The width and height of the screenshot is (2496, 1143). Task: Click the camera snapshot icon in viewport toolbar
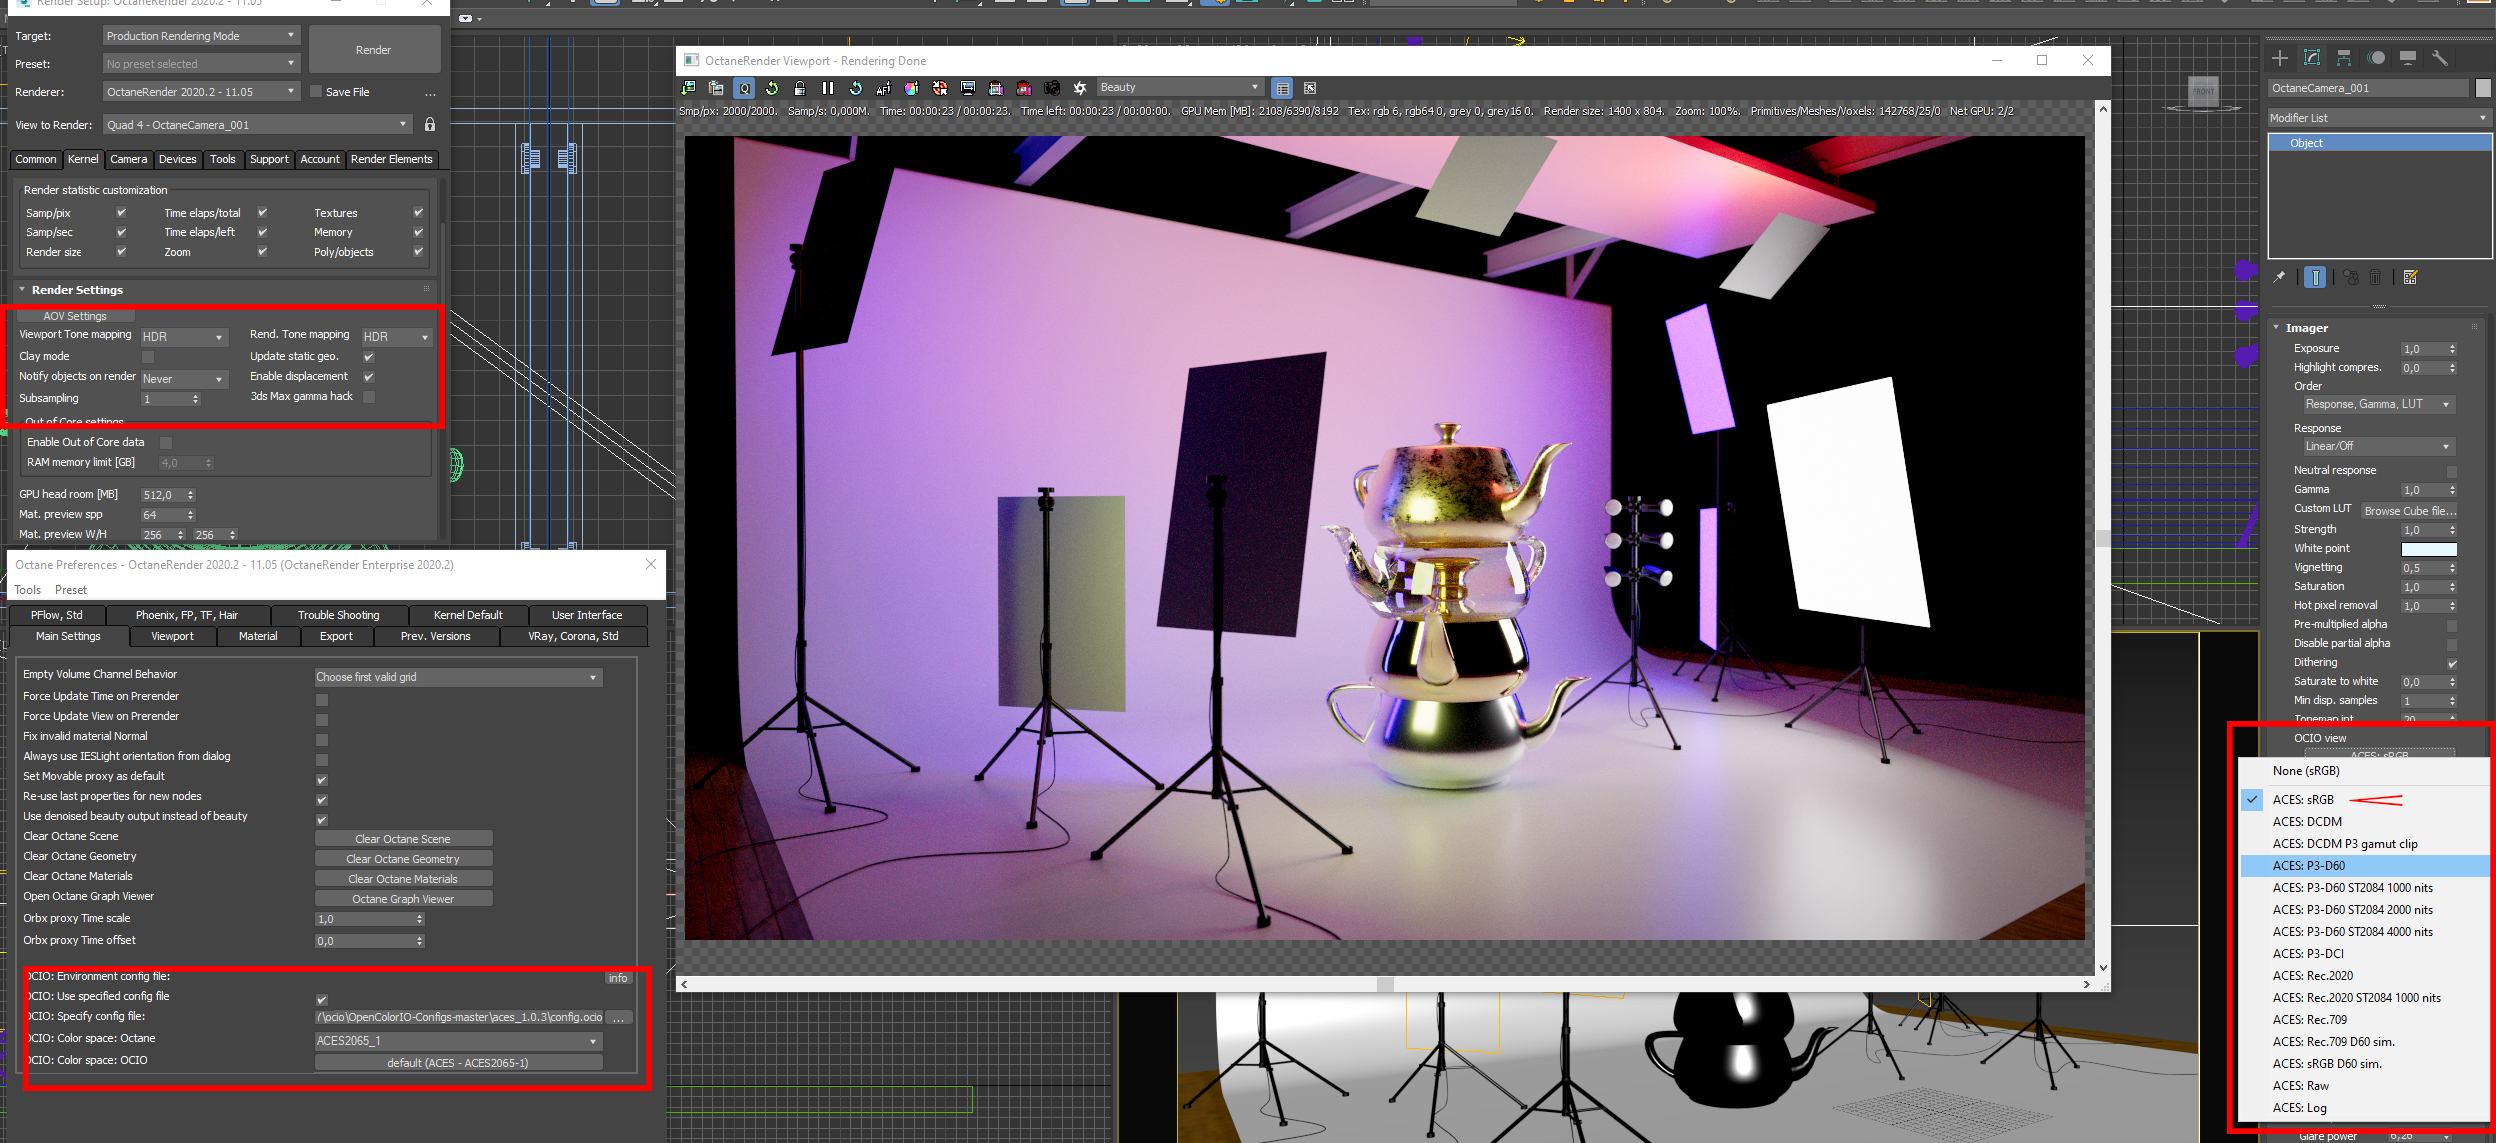[x=1051, y=88]
